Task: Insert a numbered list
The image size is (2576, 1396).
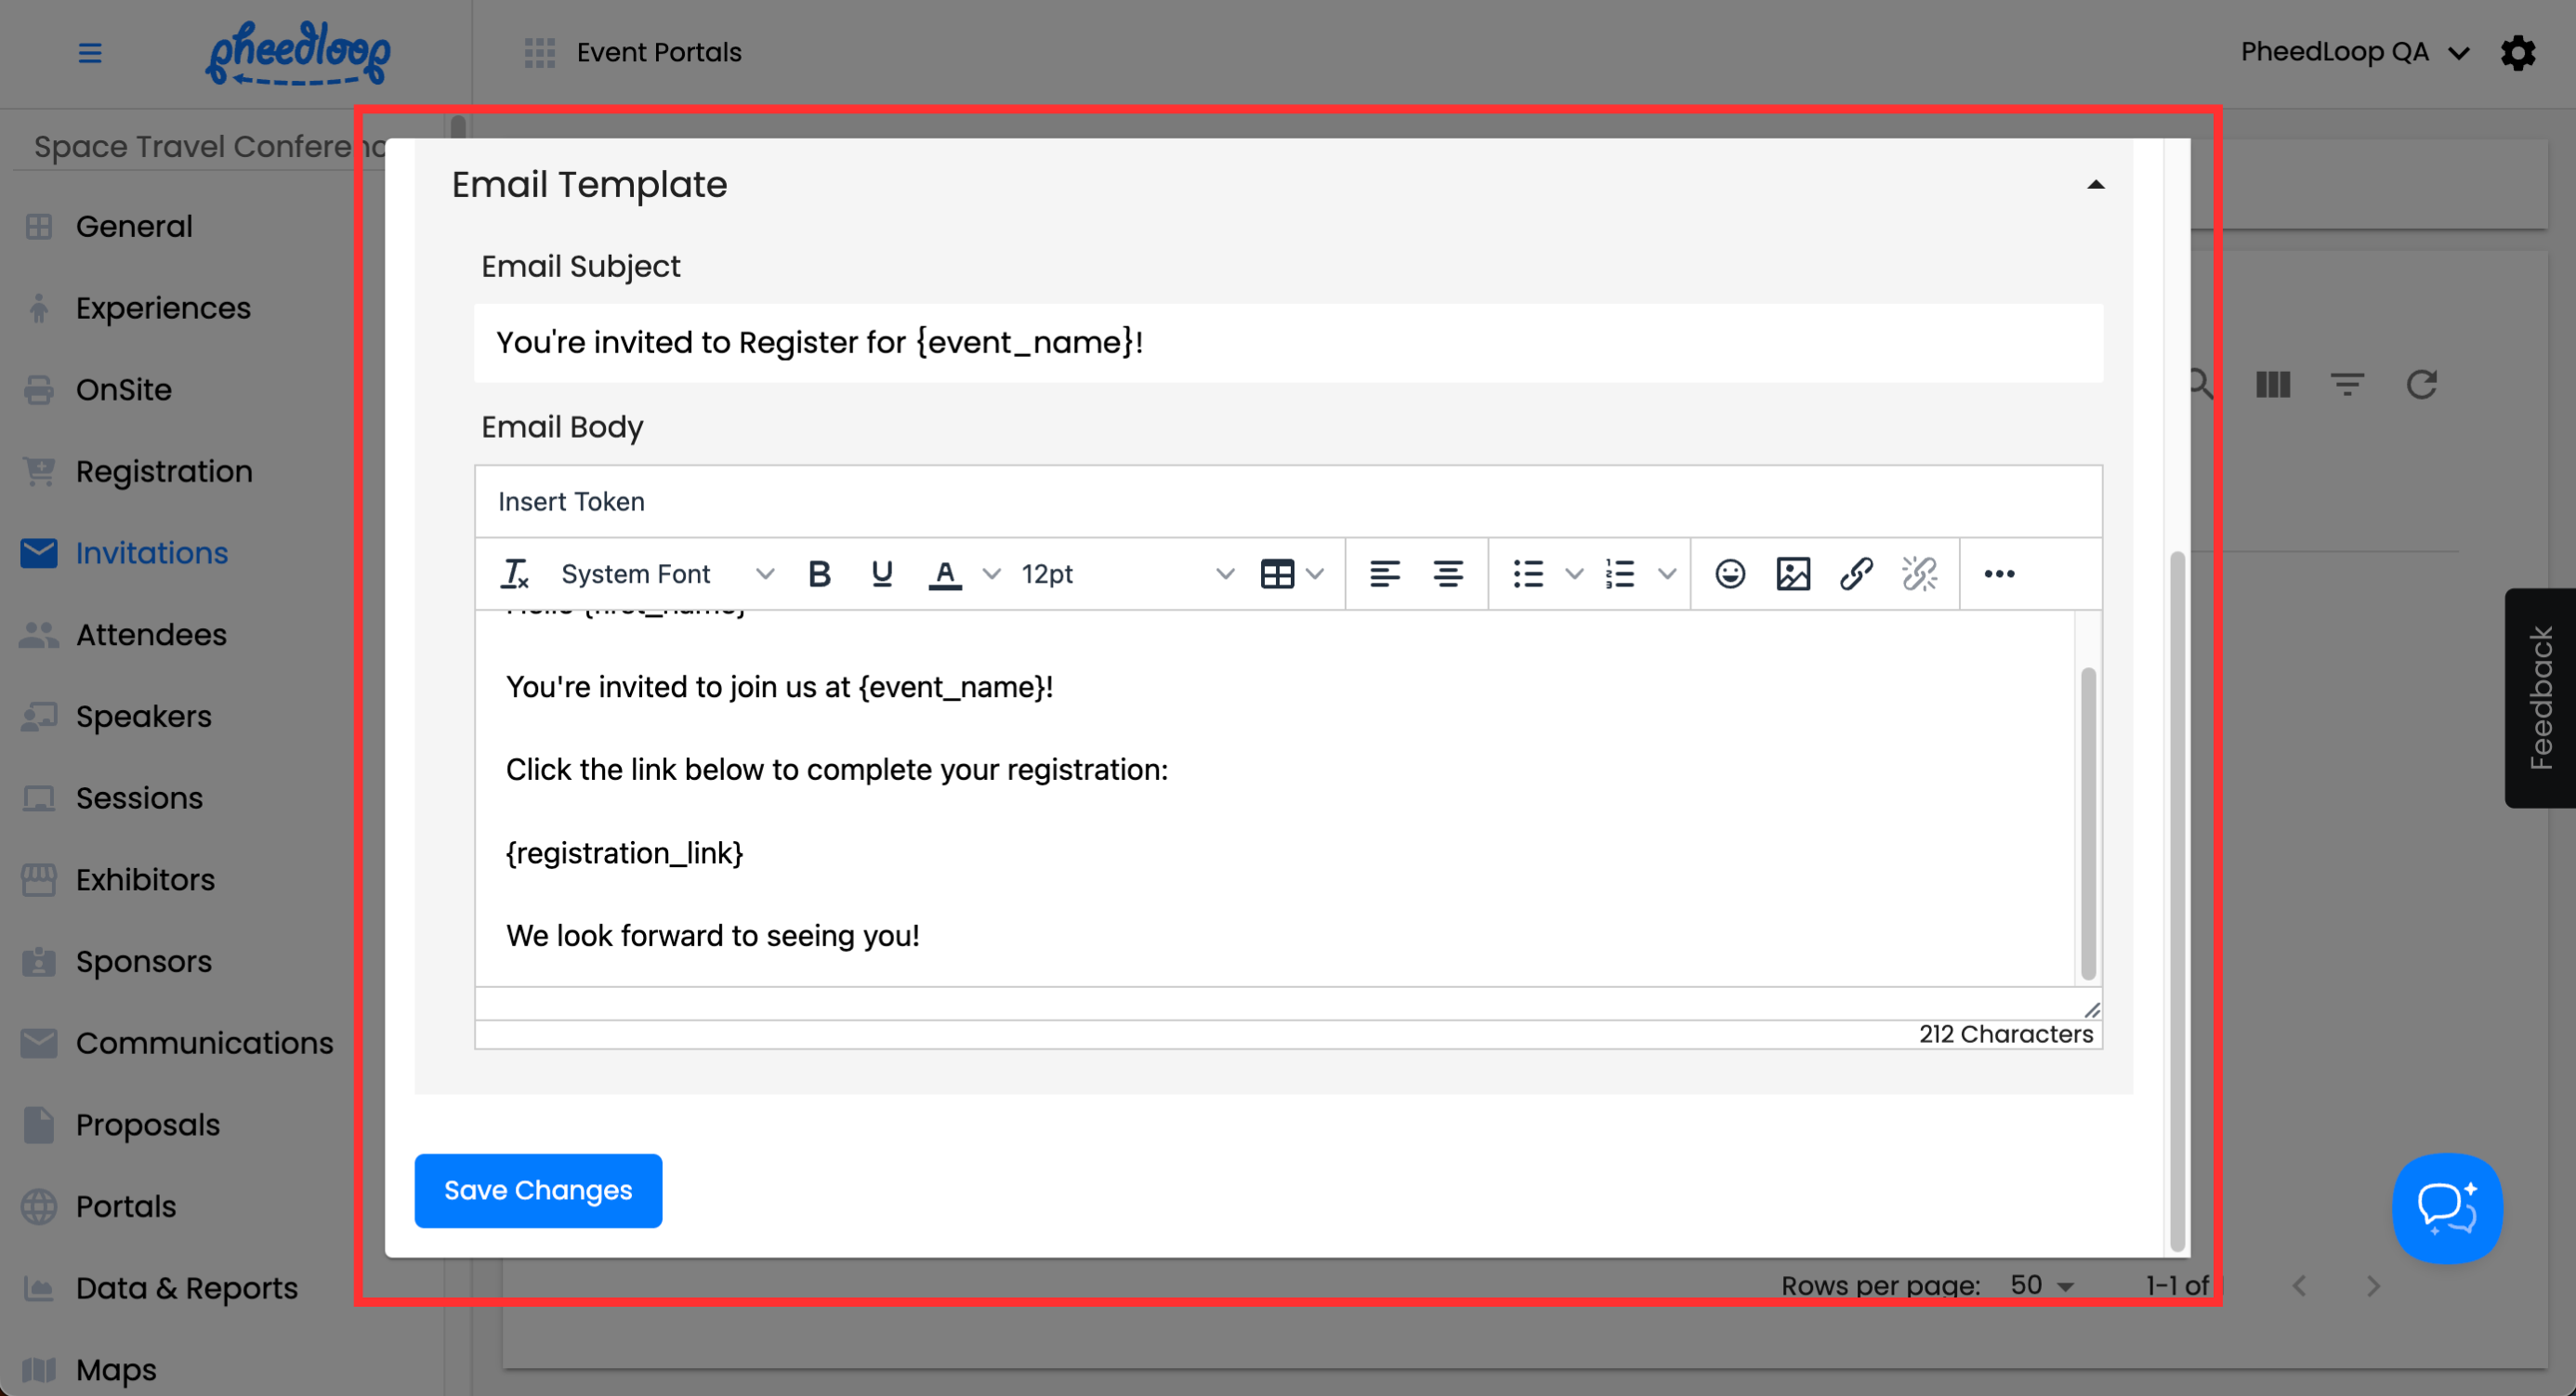Action: tap(1620, 574)
